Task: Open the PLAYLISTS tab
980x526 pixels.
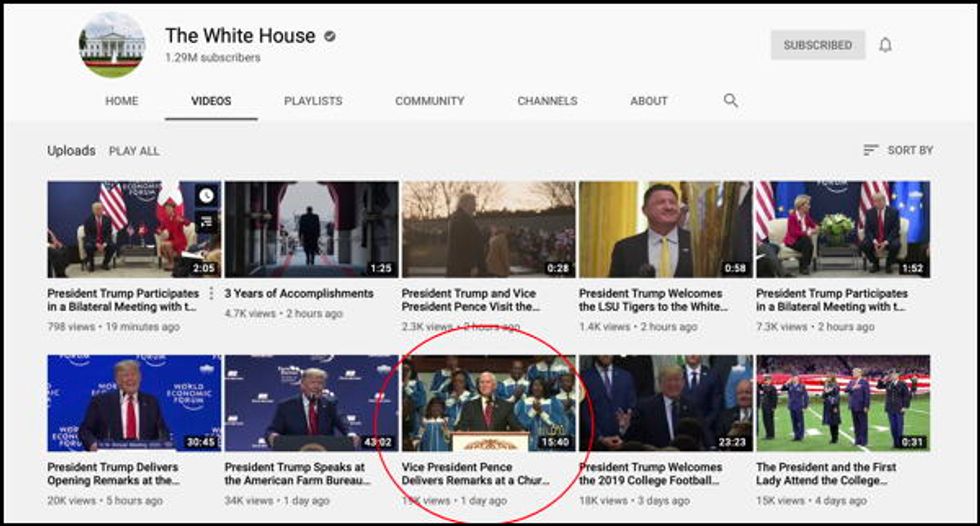Action: tap(313, 101)
